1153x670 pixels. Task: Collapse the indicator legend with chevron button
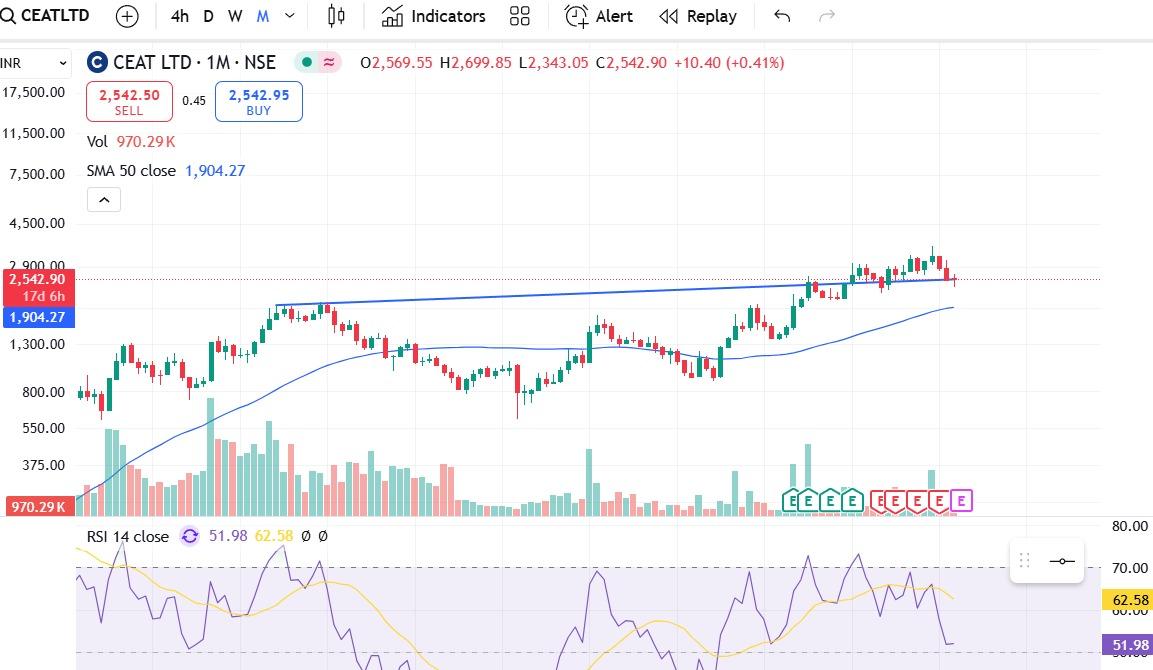104,200
